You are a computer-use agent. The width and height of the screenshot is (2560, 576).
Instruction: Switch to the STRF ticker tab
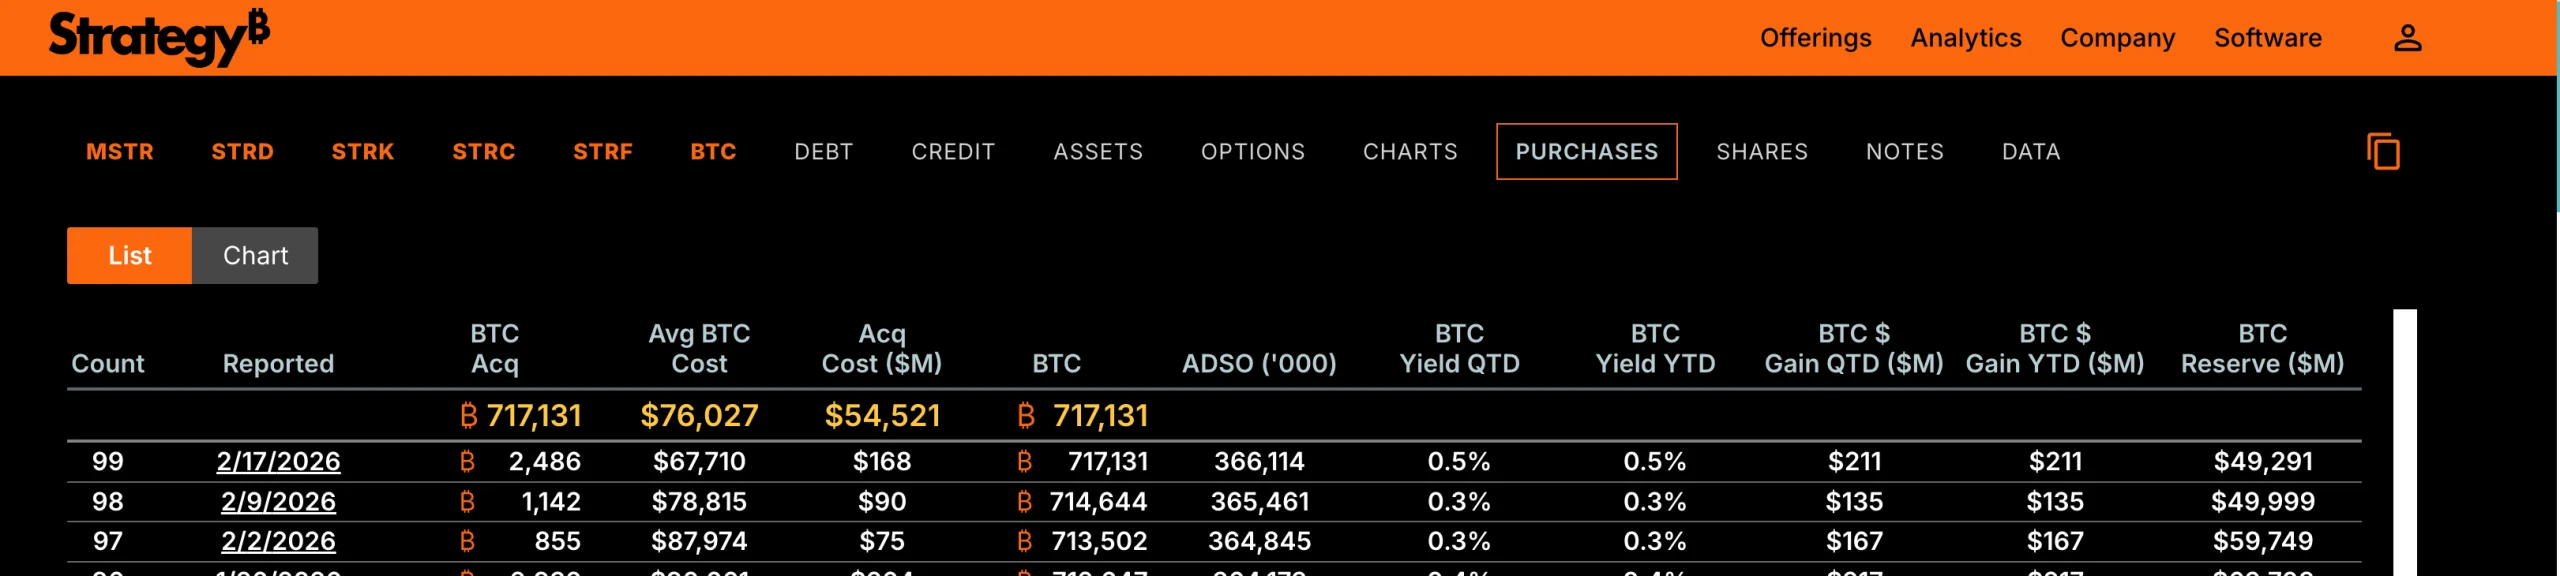click(x=603, y=151)
